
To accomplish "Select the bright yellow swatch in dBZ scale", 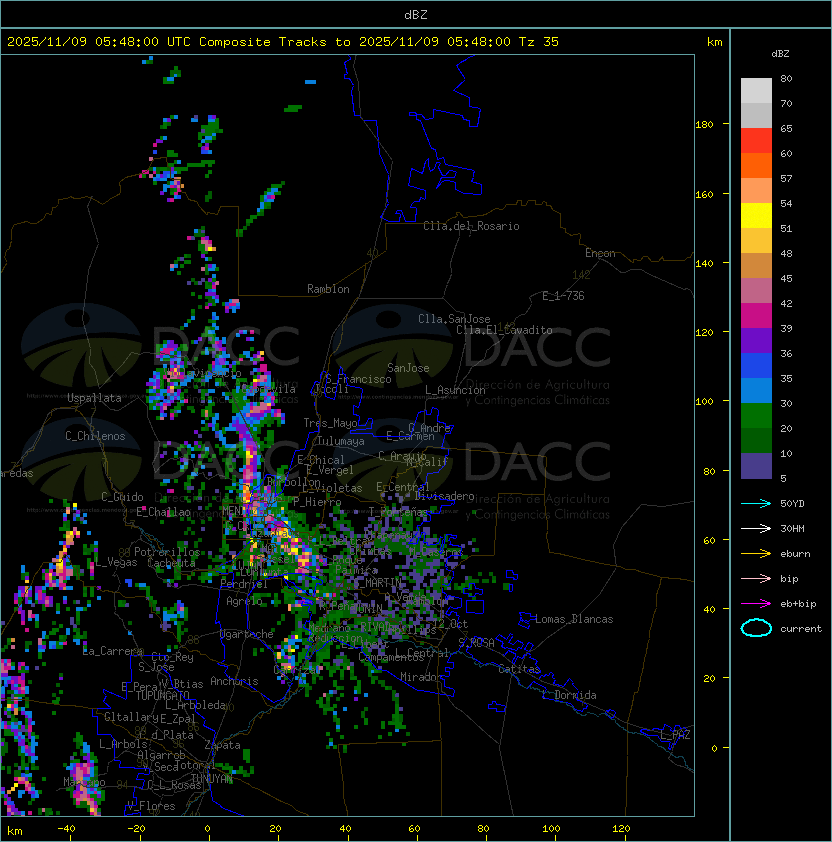I will click(x=756, y=216).
